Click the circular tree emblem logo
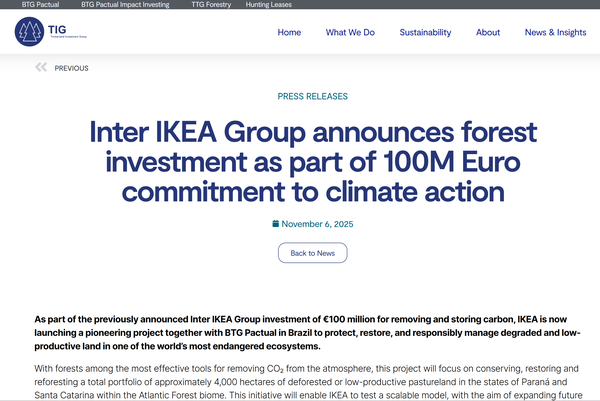 tap(29, 32)
